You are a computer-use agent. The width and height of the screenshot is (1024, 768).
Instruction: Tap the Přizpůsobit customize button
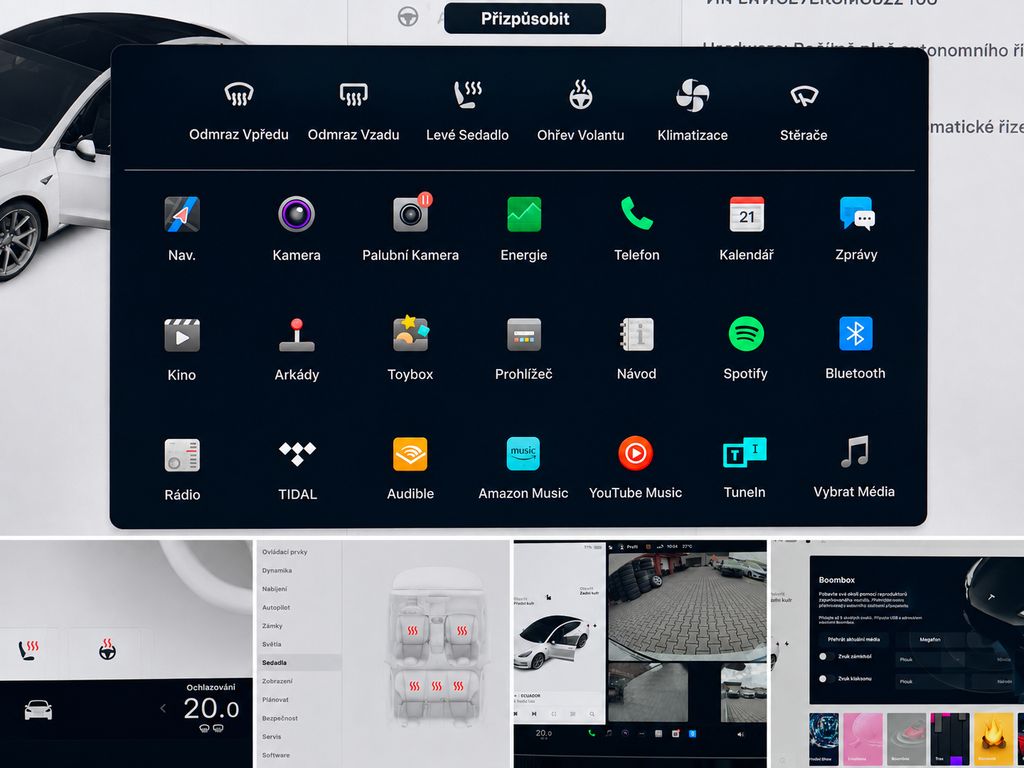[x=525, y=18]
